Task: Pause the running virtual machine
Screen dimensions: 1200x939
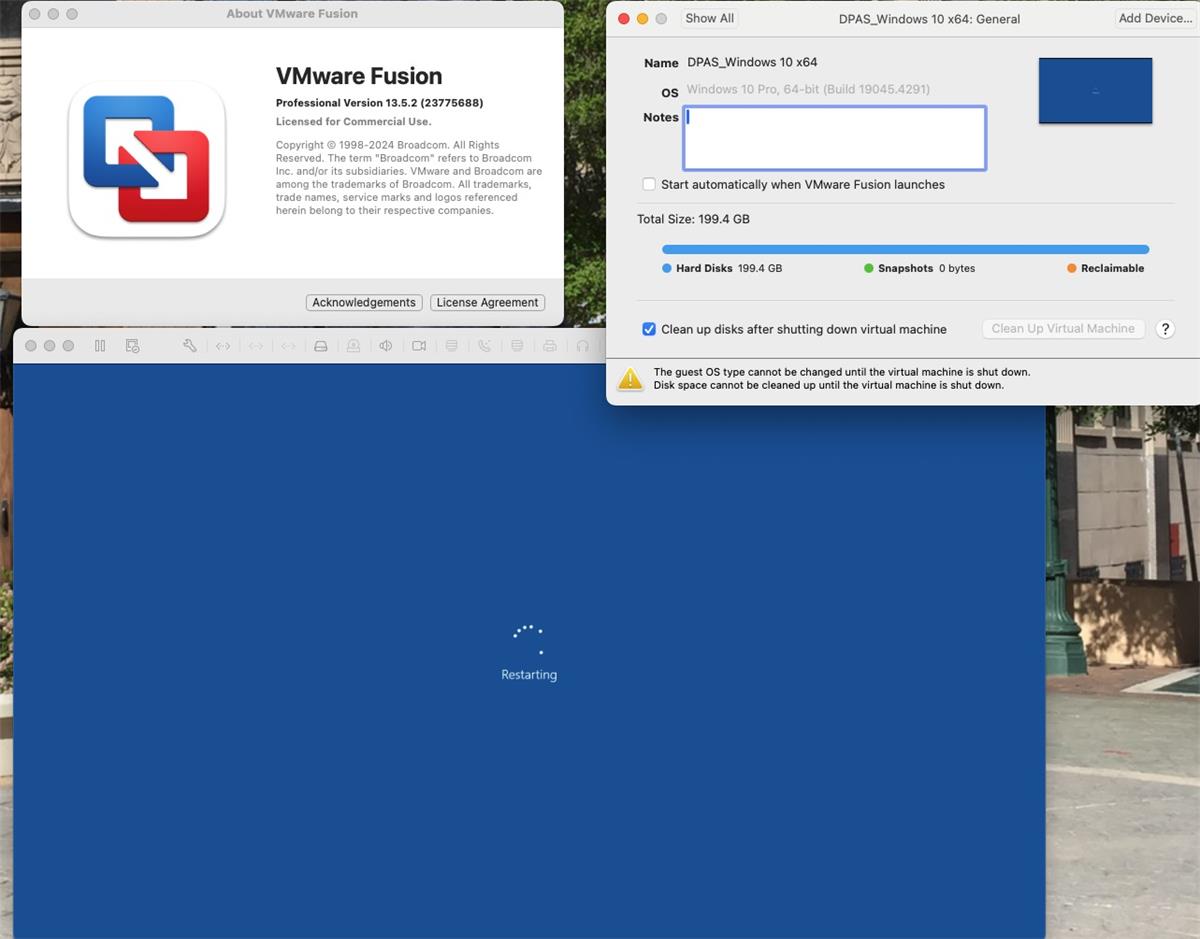Action: tap(100, 345)
